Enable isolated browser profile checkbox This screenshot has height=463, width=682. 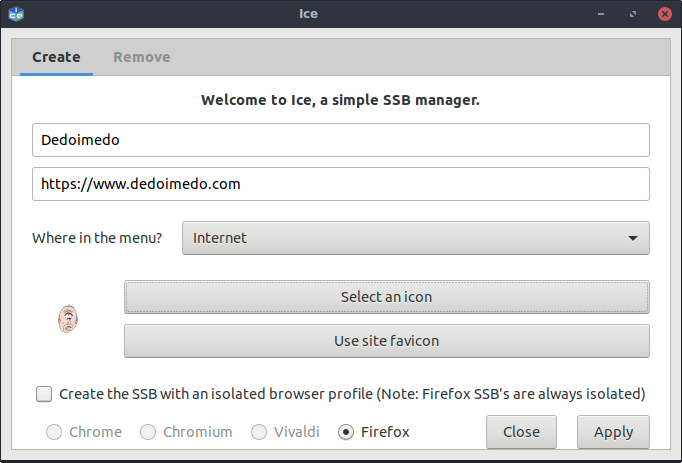pyautogui.click(x=44, y=394)
